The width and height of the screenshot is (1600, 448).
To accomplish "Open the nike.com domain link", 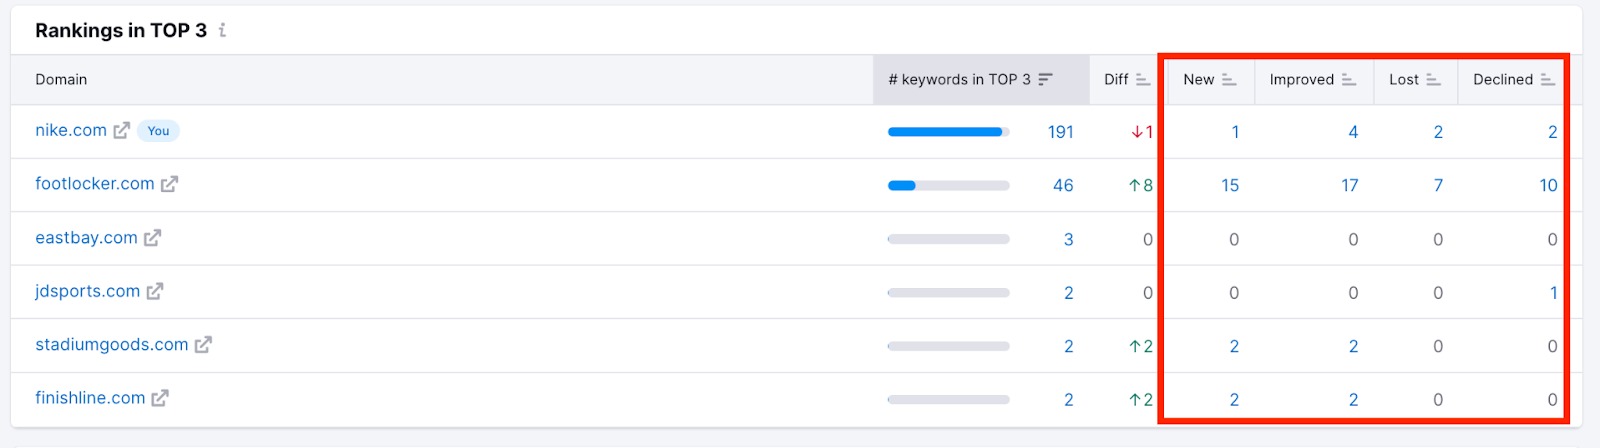I will [71, 131].
